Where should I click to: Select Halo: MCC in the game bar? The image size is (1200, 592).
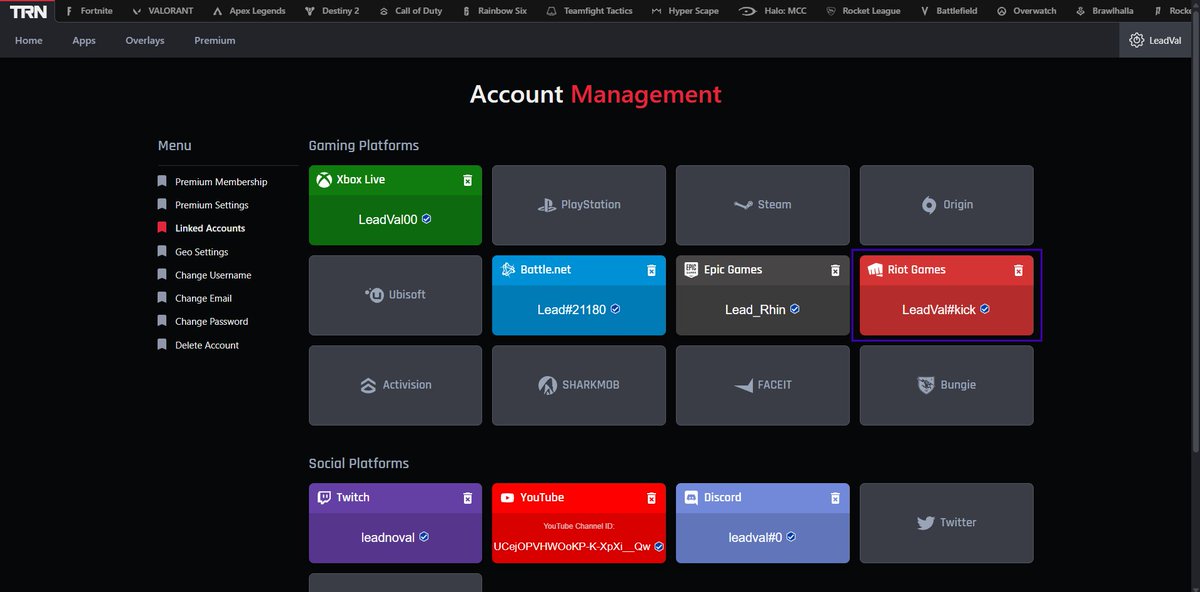coord(772,11)
